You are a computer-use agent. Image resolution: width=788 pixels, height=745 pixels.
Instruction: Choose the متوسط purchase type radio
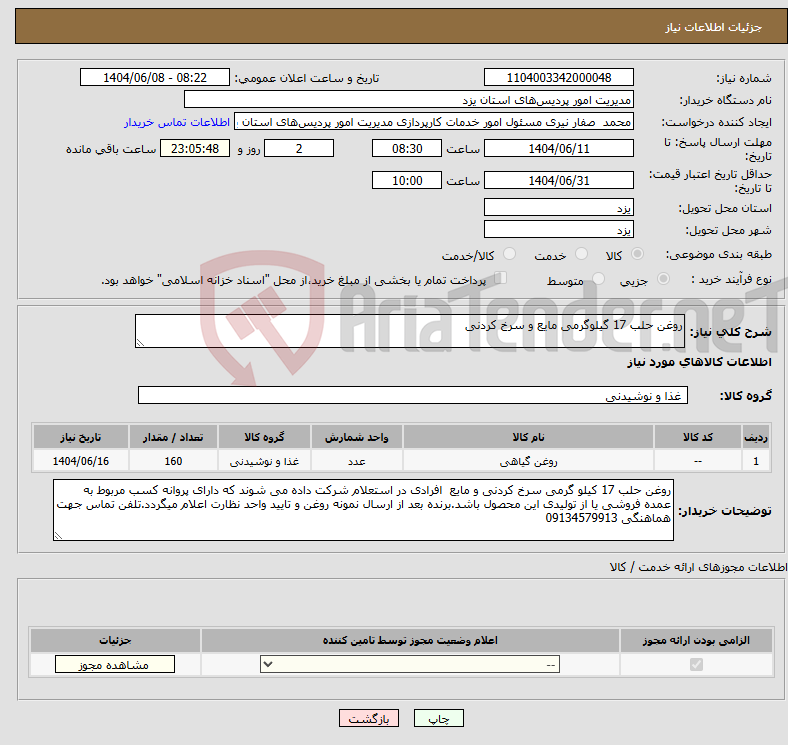tap(600, 281)
